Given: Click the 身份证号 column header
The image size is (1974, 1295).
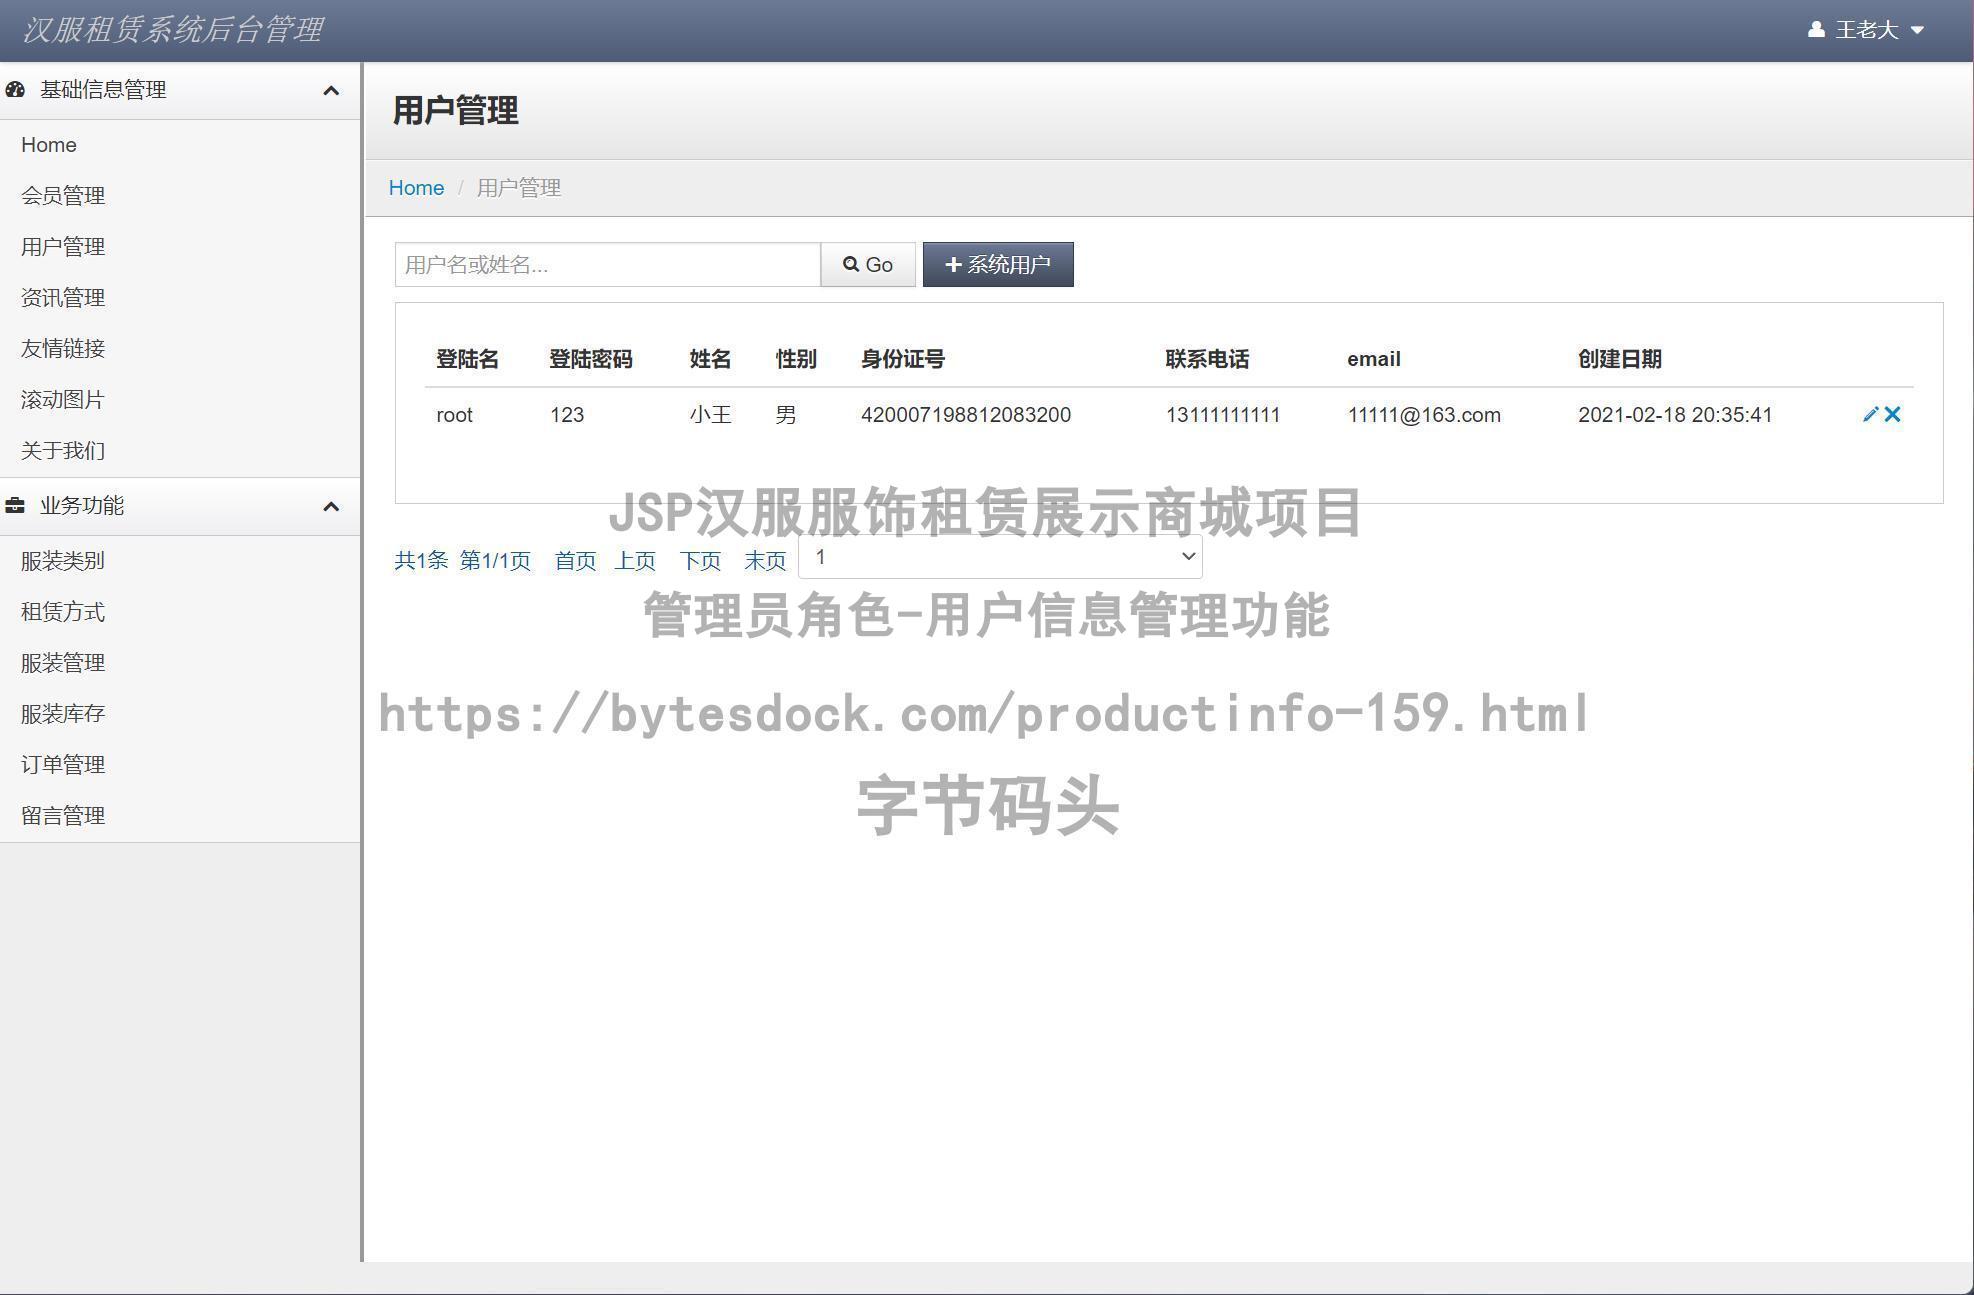Looking at the screenshot, I should [x=903, y=359].
